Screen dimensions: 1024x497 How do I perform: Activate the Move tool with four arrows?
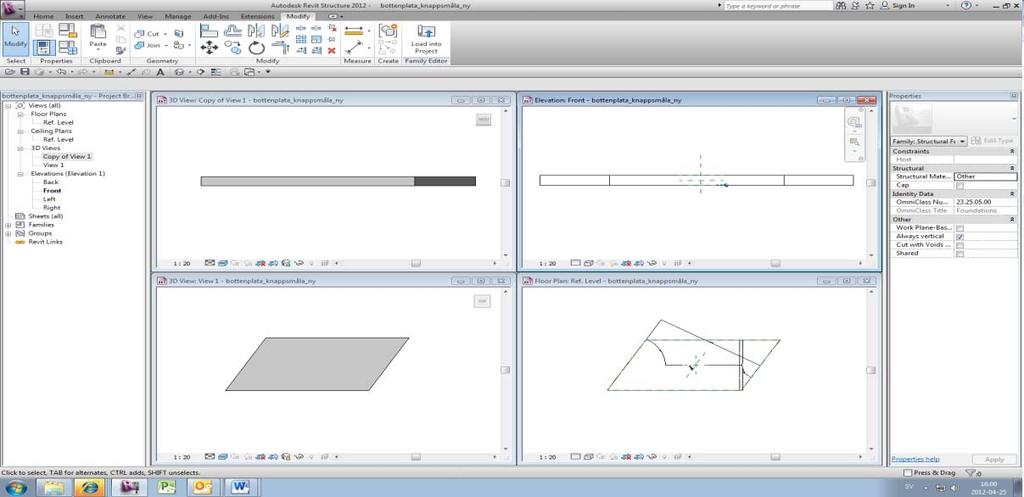pos(209,47)
